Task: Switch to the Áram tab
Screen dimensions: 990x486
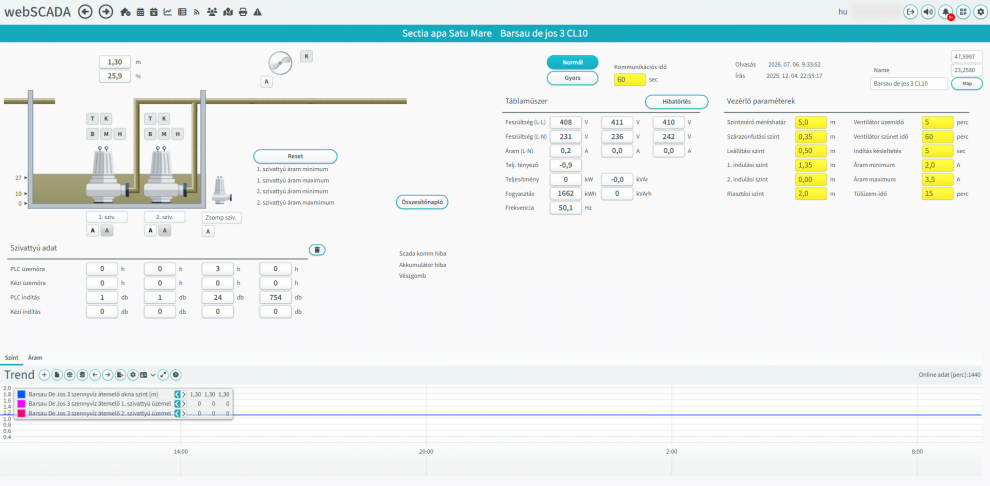Action: [35, 357]
